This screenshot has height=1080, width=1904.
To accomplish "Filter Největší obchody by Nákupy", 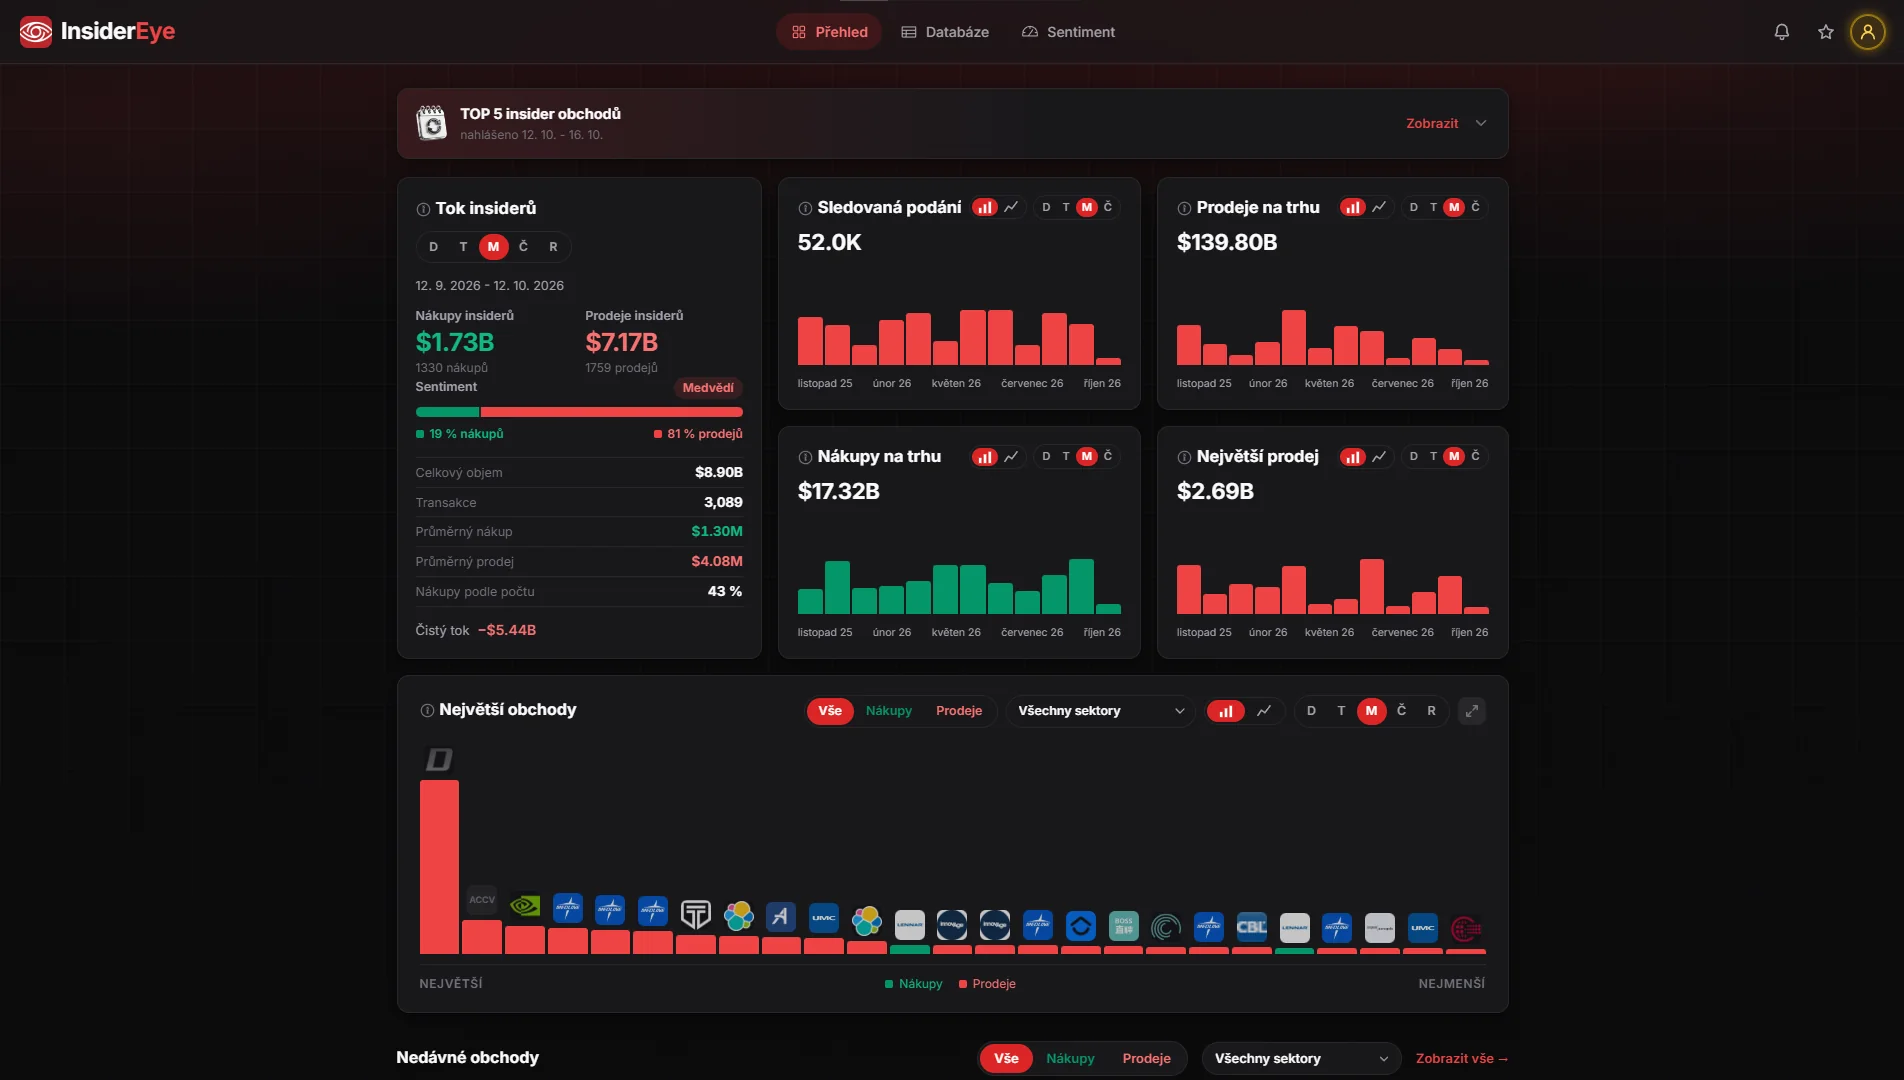I will 889,711.
